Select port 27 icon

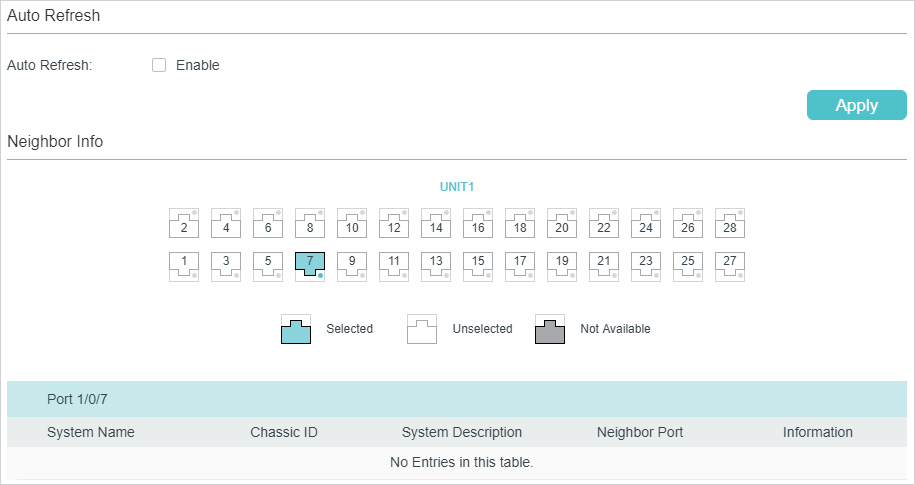point(730,267)
